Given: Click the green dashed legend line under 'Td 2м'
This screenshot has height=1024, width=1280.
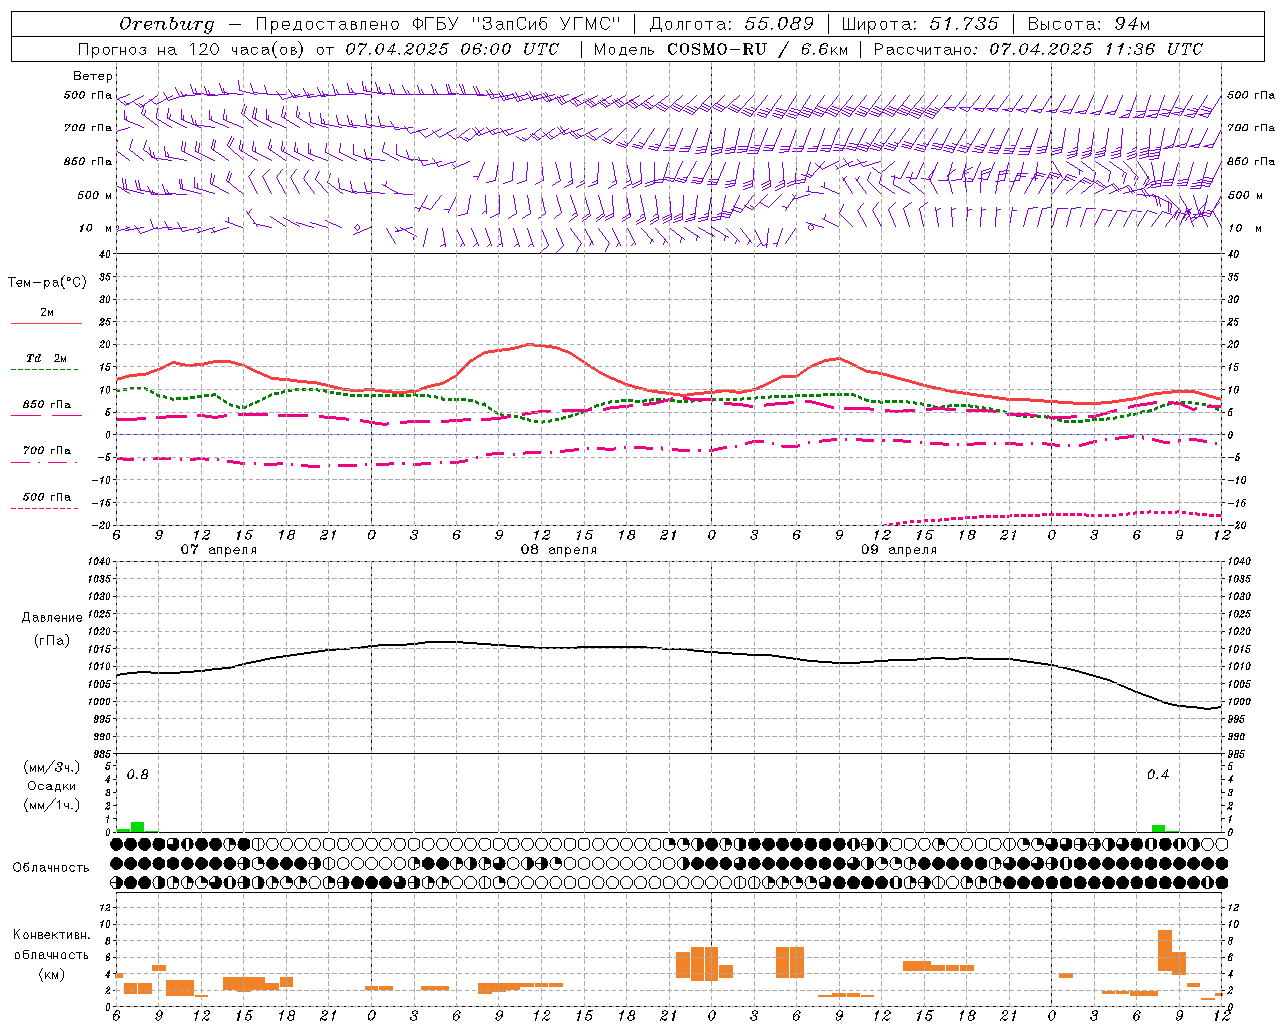Looking at the screenshot, I should pyautogui.click(x=45, y=370).
